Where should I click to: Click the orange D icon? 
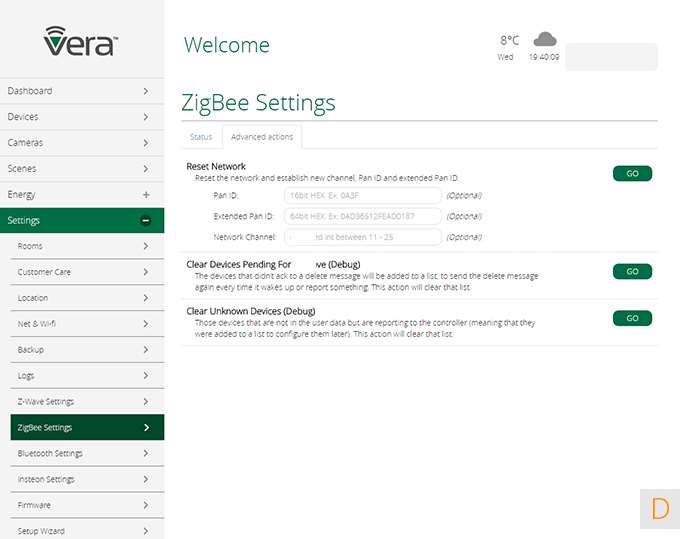tap(660, 508)
